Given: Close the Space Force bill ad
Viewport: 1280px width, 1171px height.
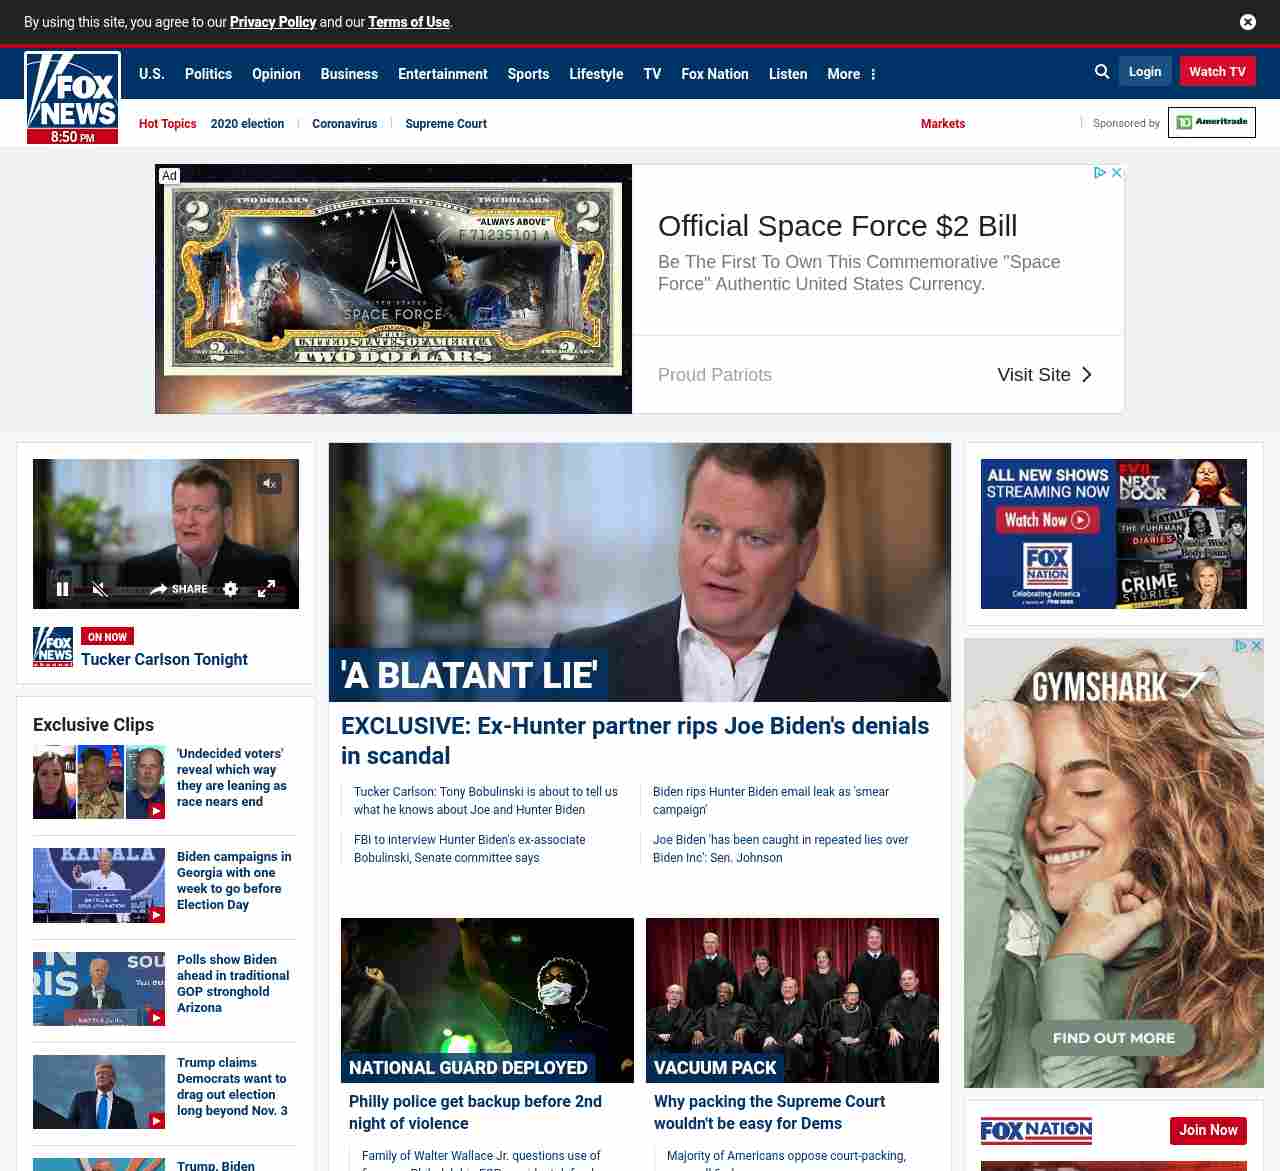Looking at the screenshot, I should click(1117, 173).
